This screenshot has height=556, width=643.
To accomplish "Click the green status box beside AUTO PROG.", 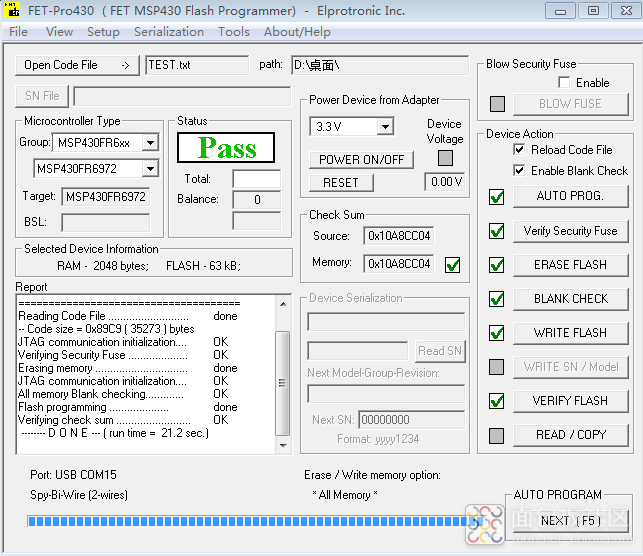I will 497,197.
